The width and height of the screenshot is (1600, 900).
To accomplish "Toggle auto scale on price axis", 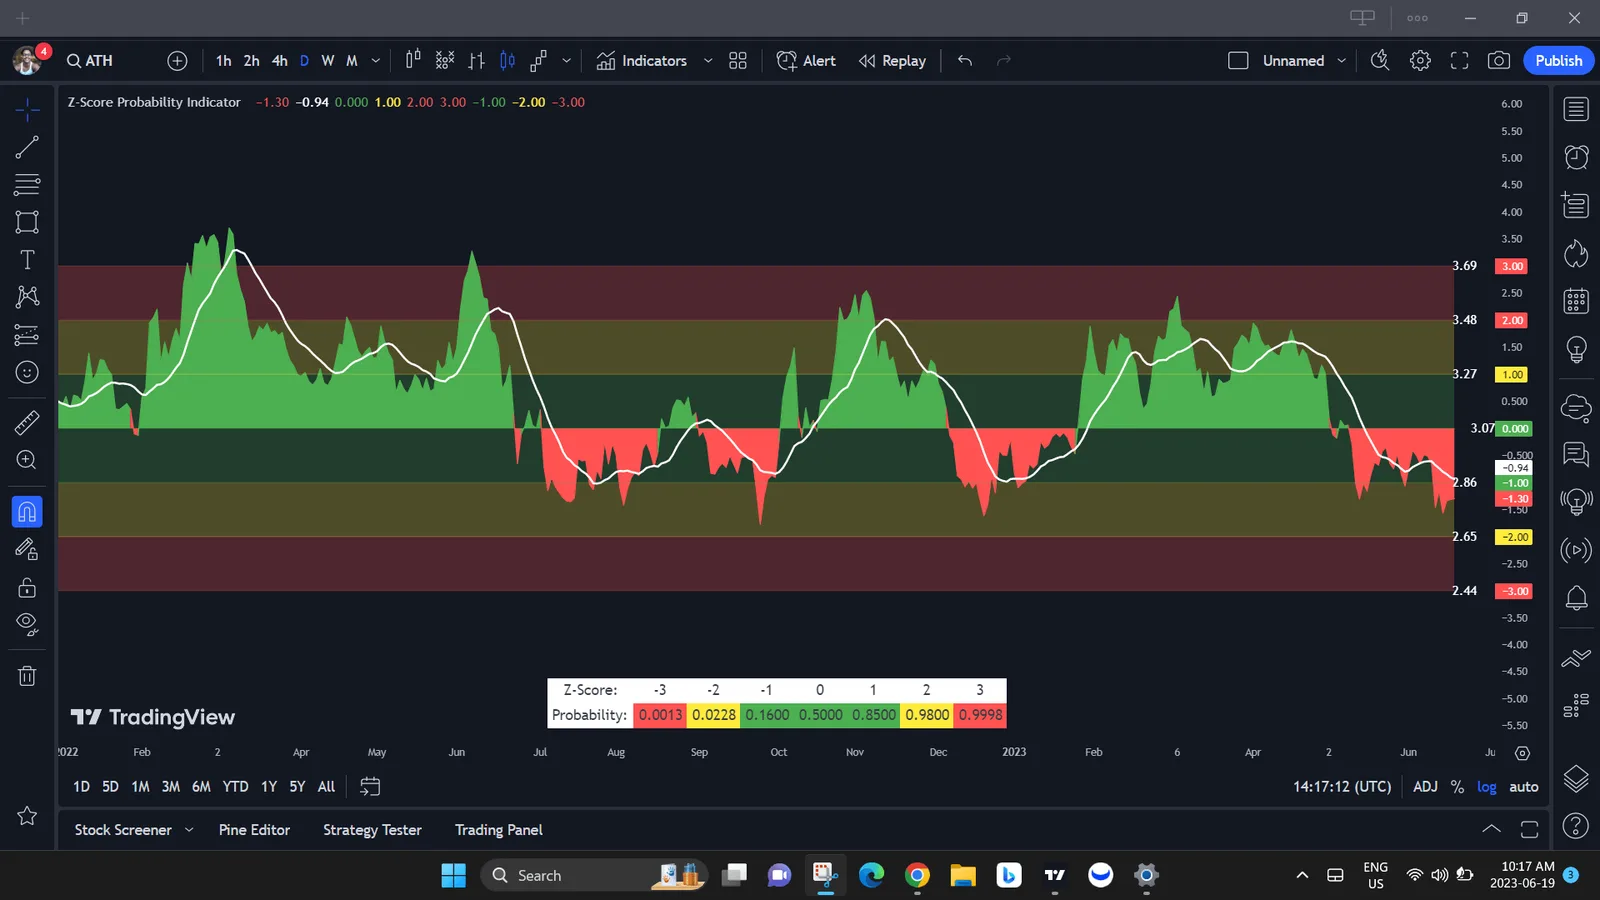I will pyautogui.click(x=1524, y=787).
